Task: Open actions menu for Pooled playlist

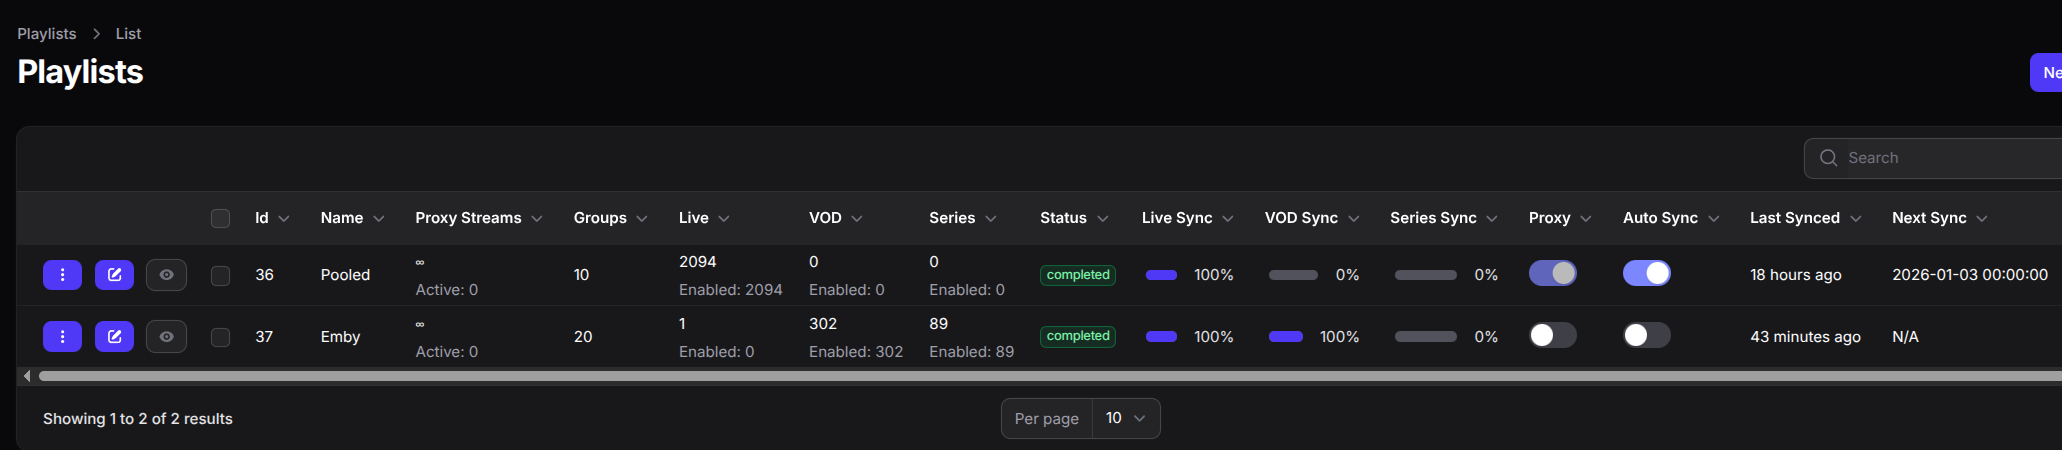Action: click(x=62, y=275)
